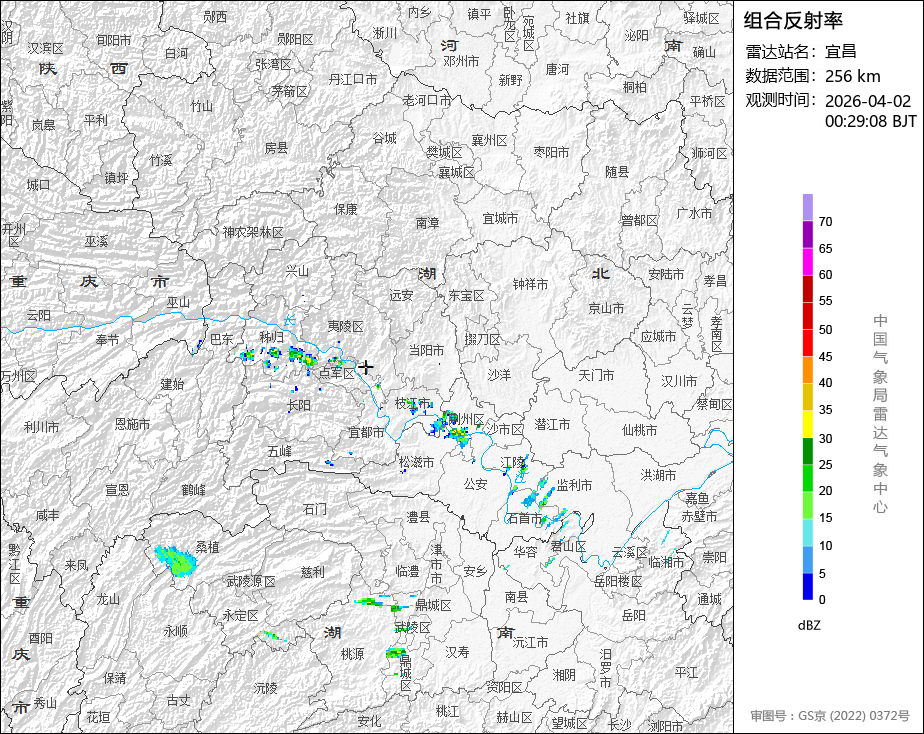Click the 松滋市 map label
Viewport: 924px width, 734px height.
point(416,462)
